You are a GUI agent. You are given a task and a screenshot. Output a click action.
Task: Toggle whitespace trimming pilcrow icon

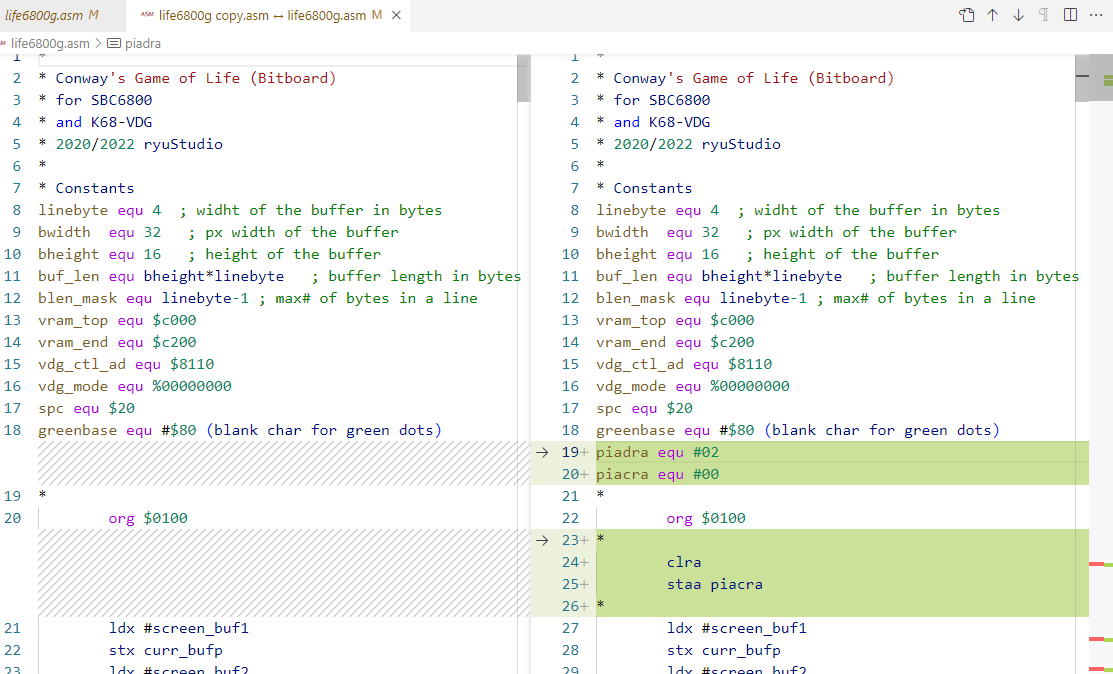(x=1044, y=15)
